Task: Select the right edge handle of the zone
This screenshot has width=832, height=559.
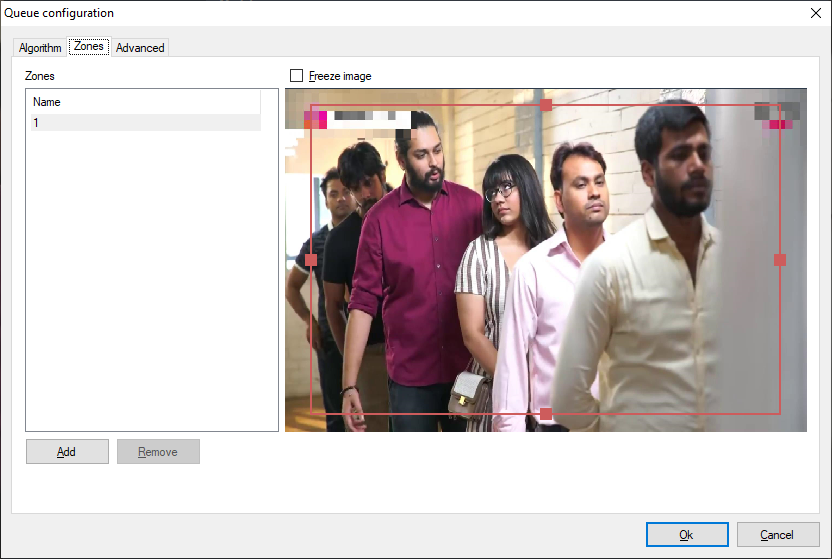Action: pos(780,260)
